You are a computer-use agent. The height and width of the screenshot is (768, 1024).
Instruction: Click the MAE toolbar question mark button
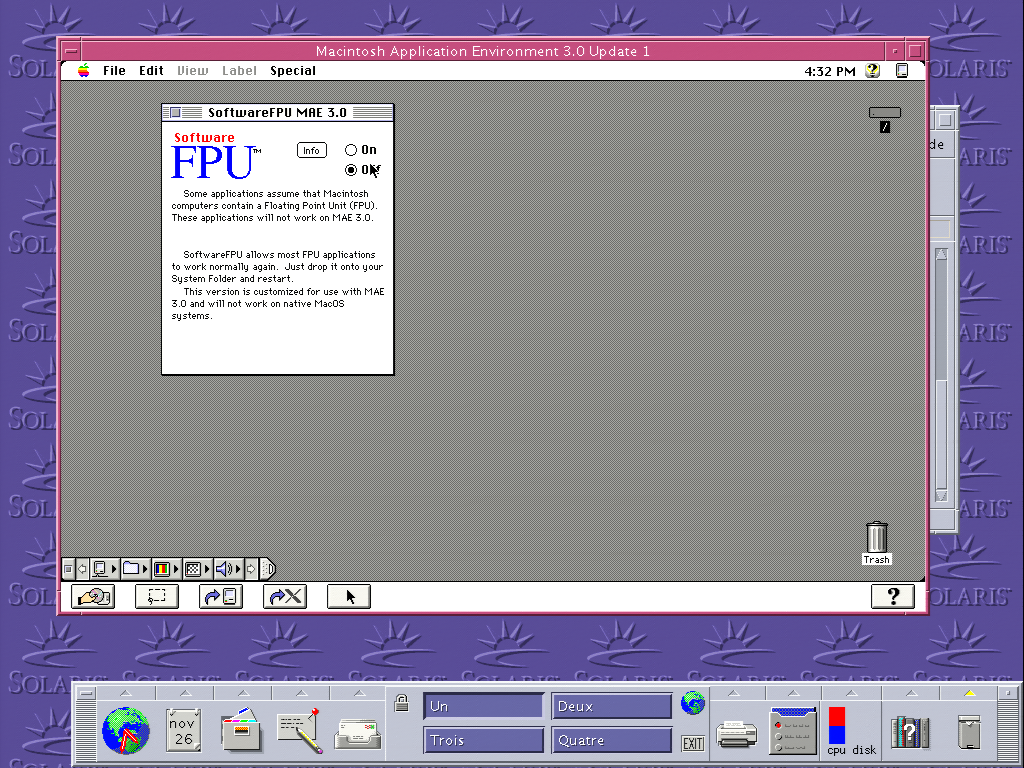pyautogui.click(x=893, y=596)
